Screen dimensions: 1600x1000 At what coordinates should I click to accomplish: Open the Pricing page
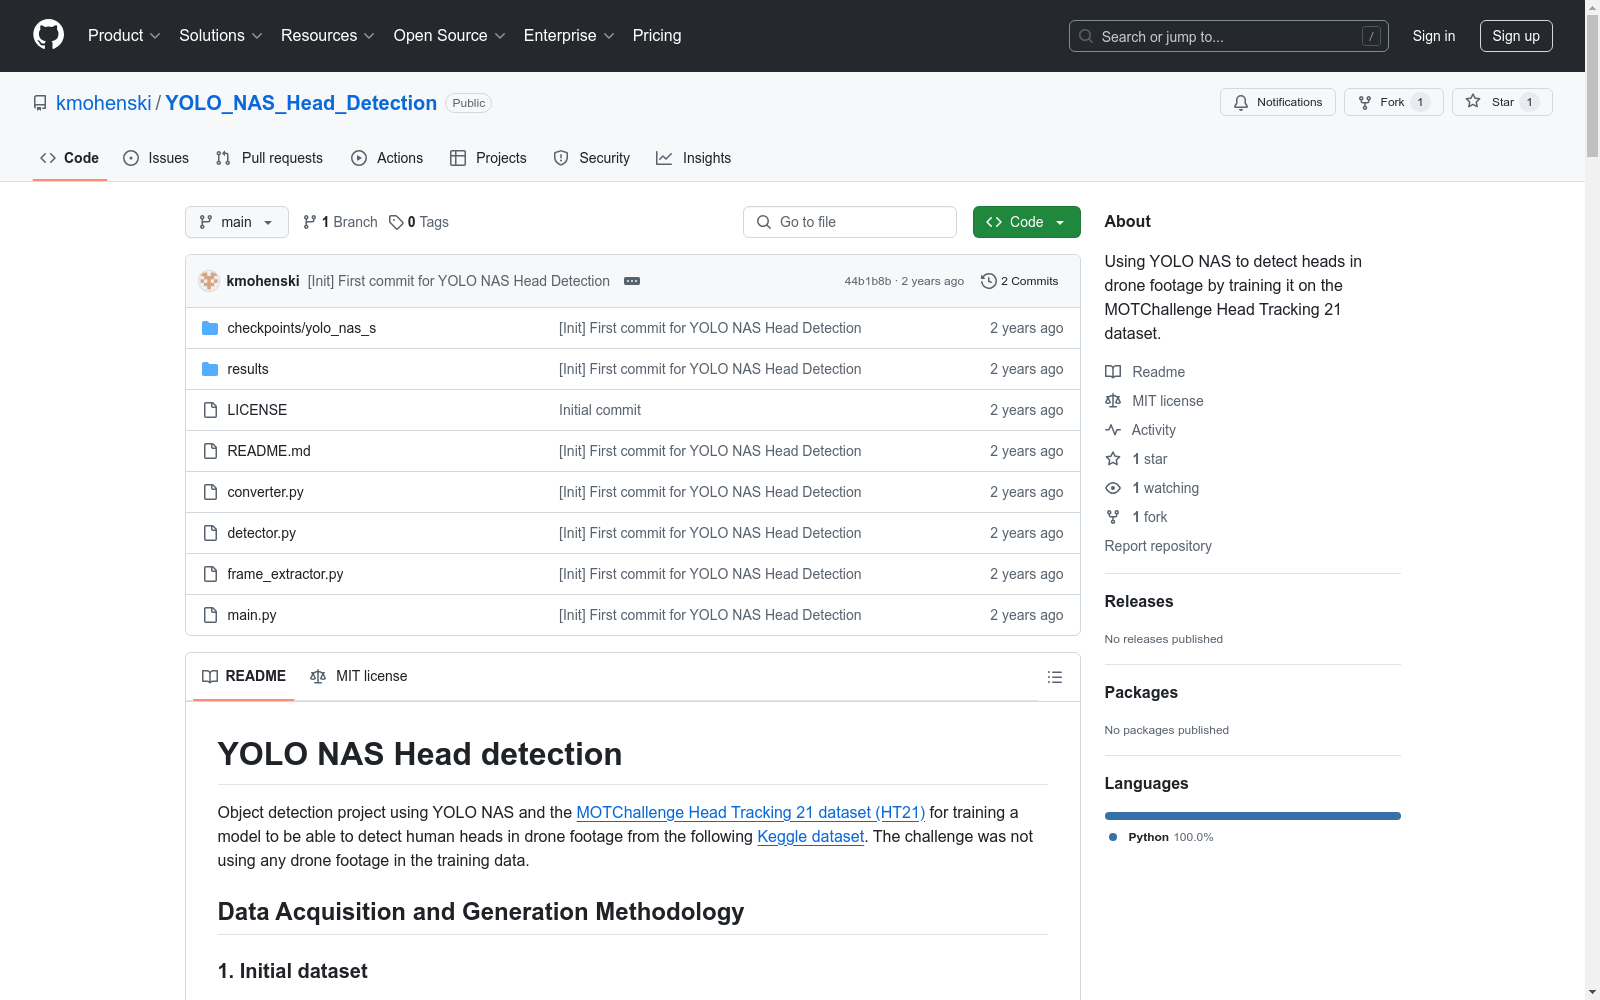pos(657,35)
